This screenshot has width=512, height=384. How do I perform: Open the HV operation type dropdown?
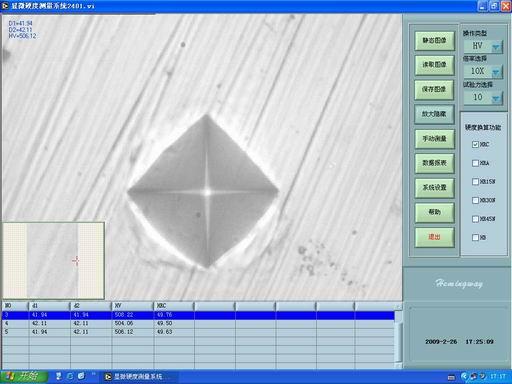coord(496,46)
